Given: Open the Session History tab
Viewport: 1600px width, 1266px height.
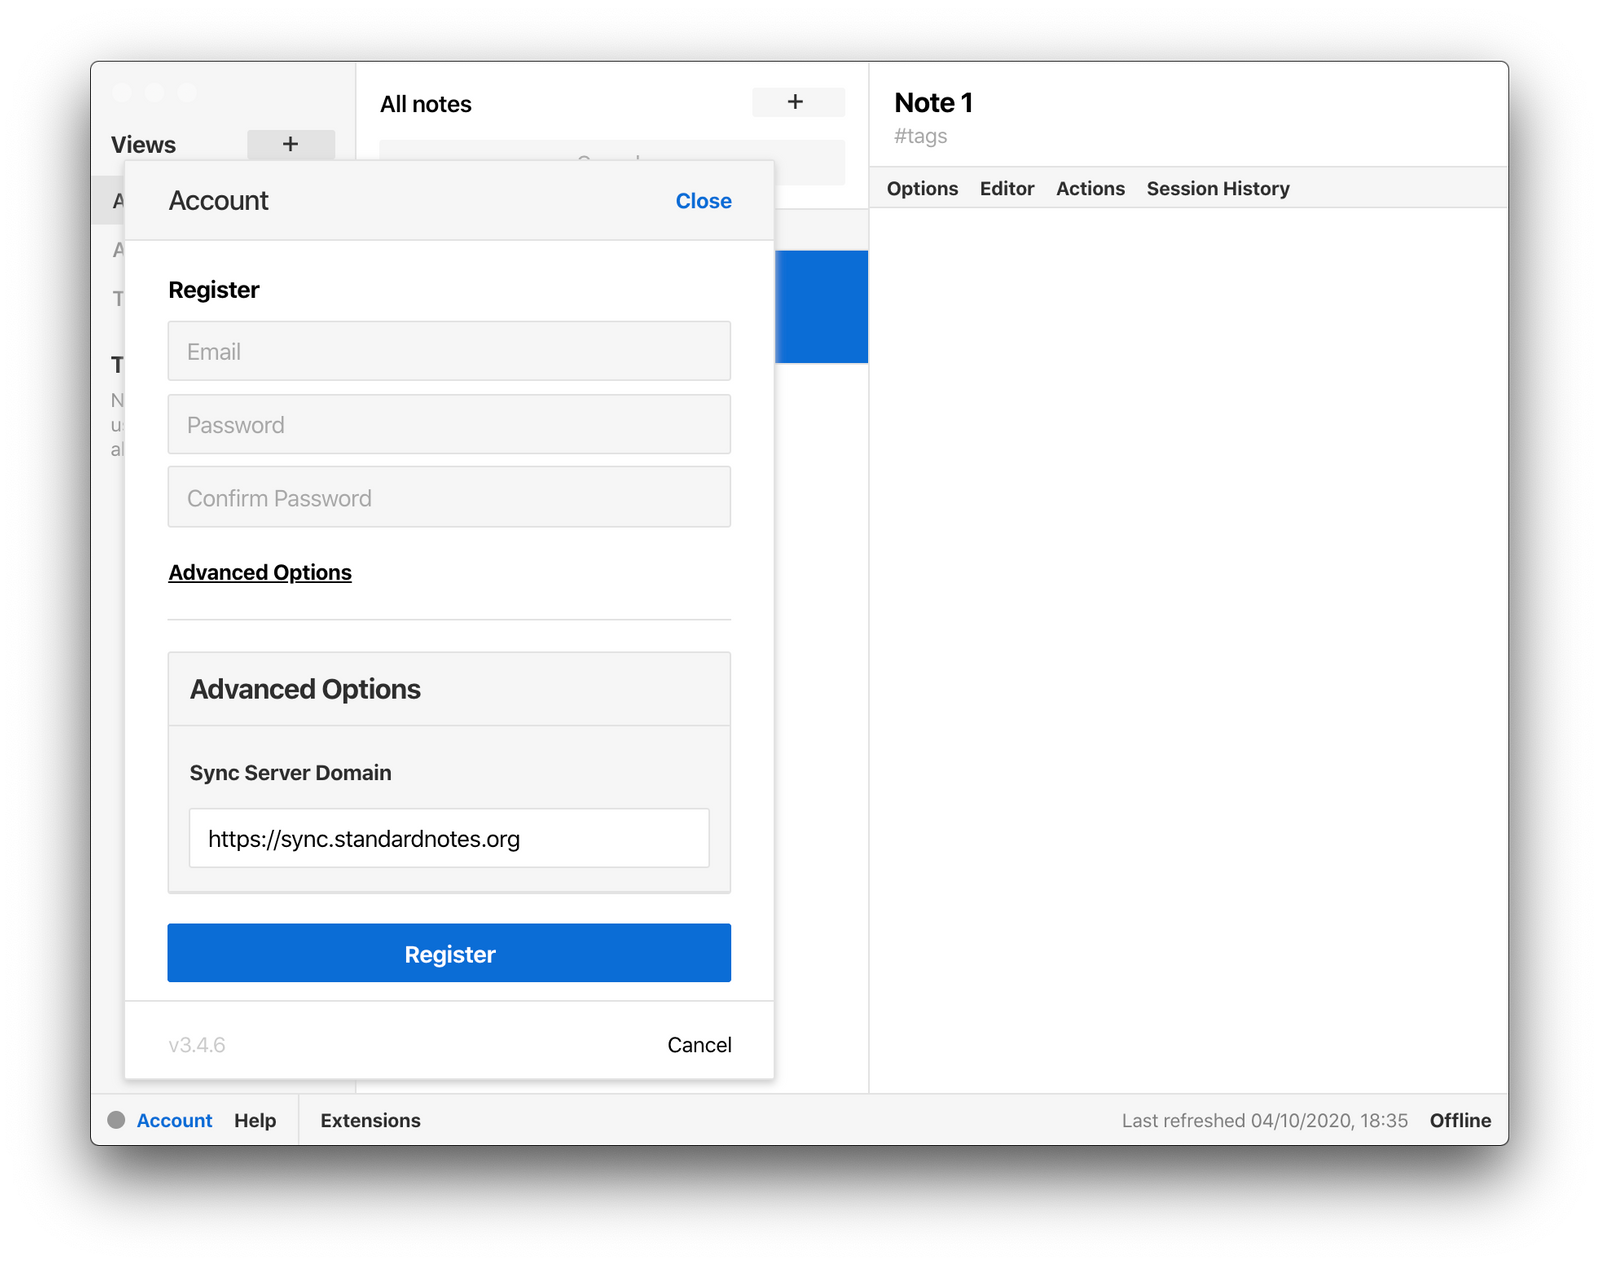Looking at the screenshot, I should pyautogui.click(x=1217, y=188).
